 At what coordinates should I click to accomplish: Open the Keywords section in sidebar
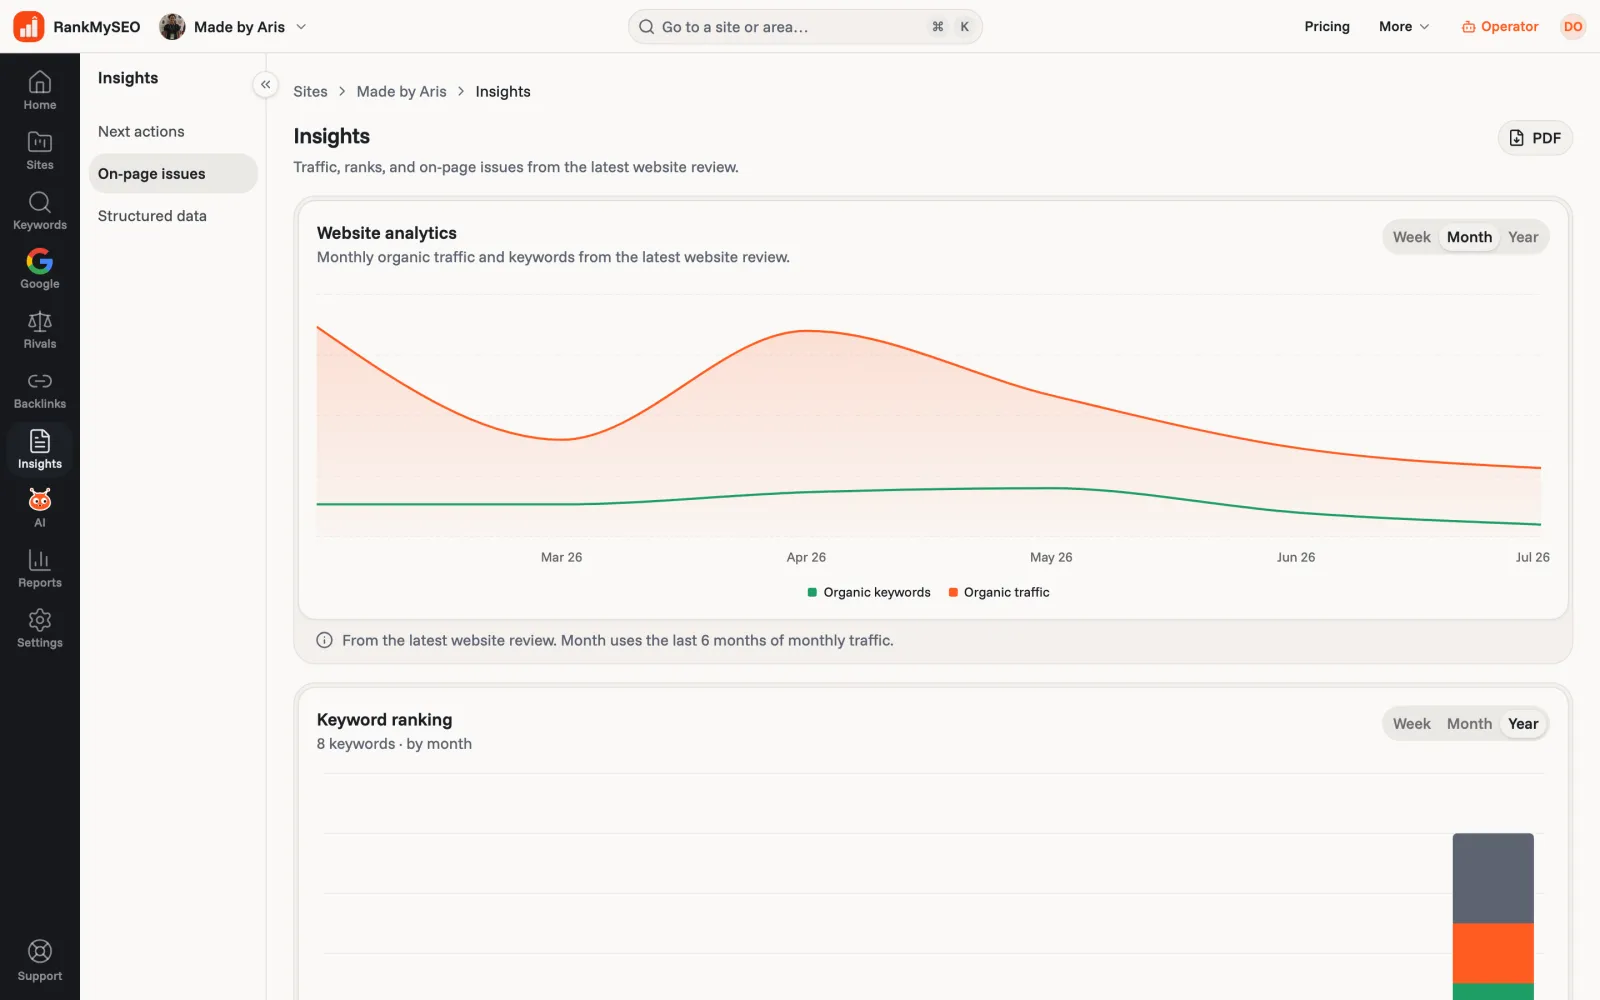point(40,210)
